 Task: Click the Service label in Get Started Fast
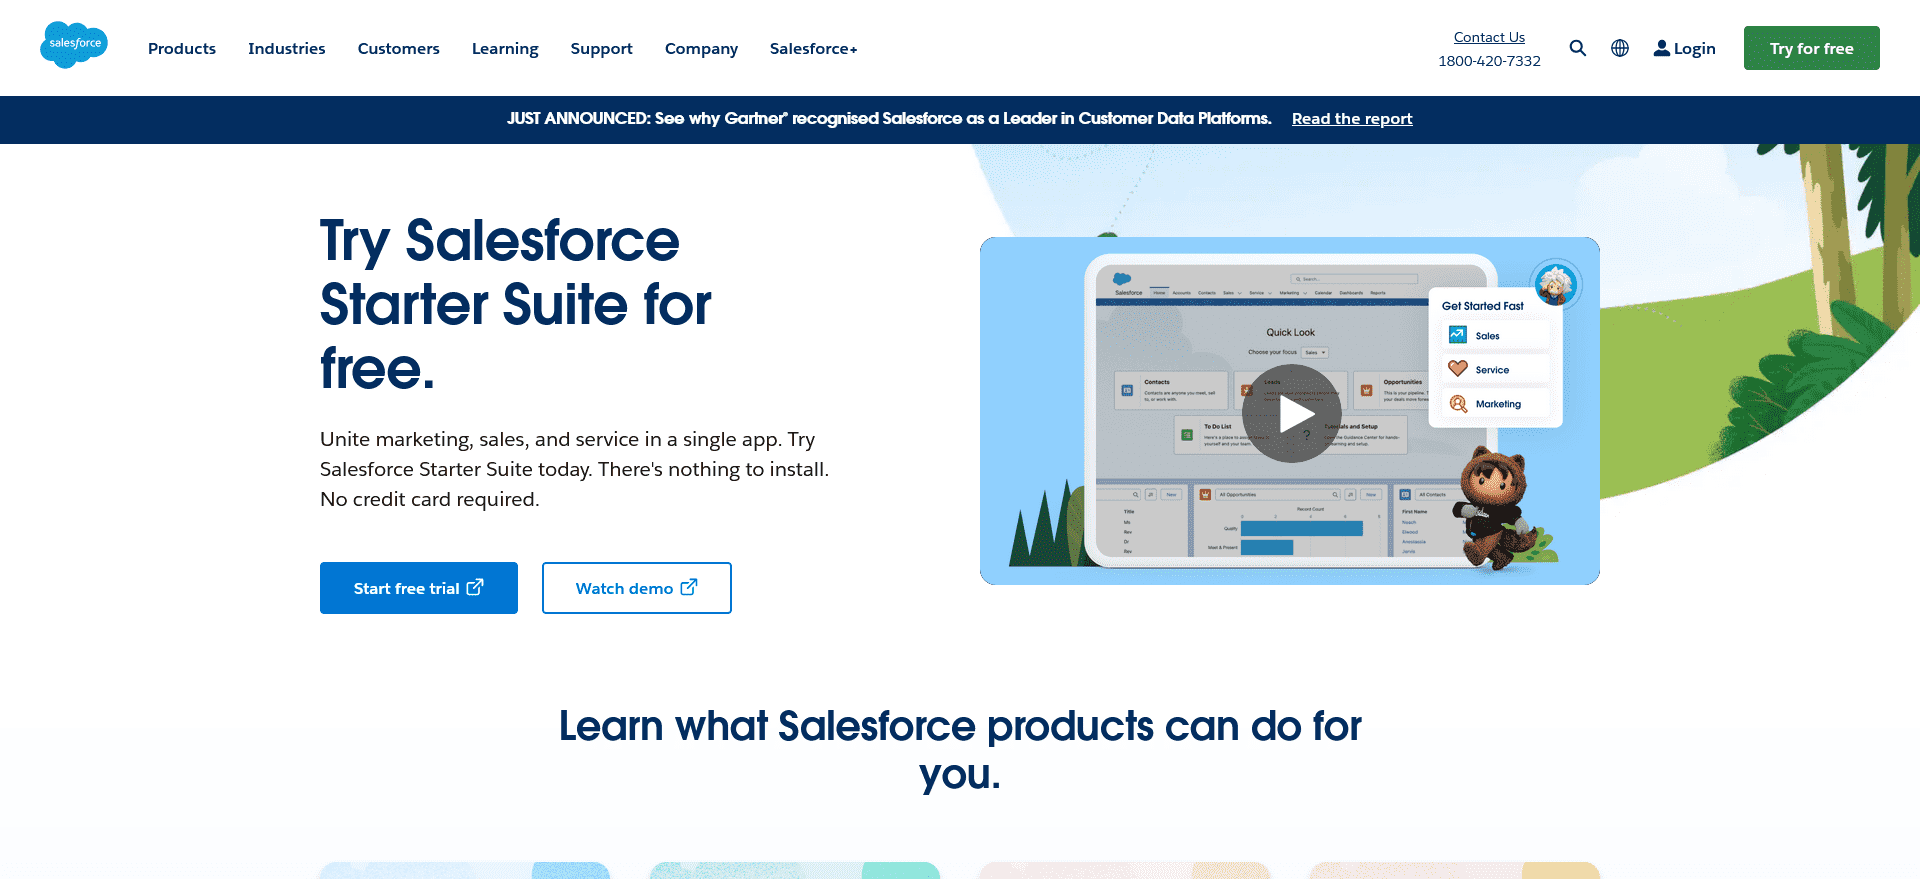1493,370
